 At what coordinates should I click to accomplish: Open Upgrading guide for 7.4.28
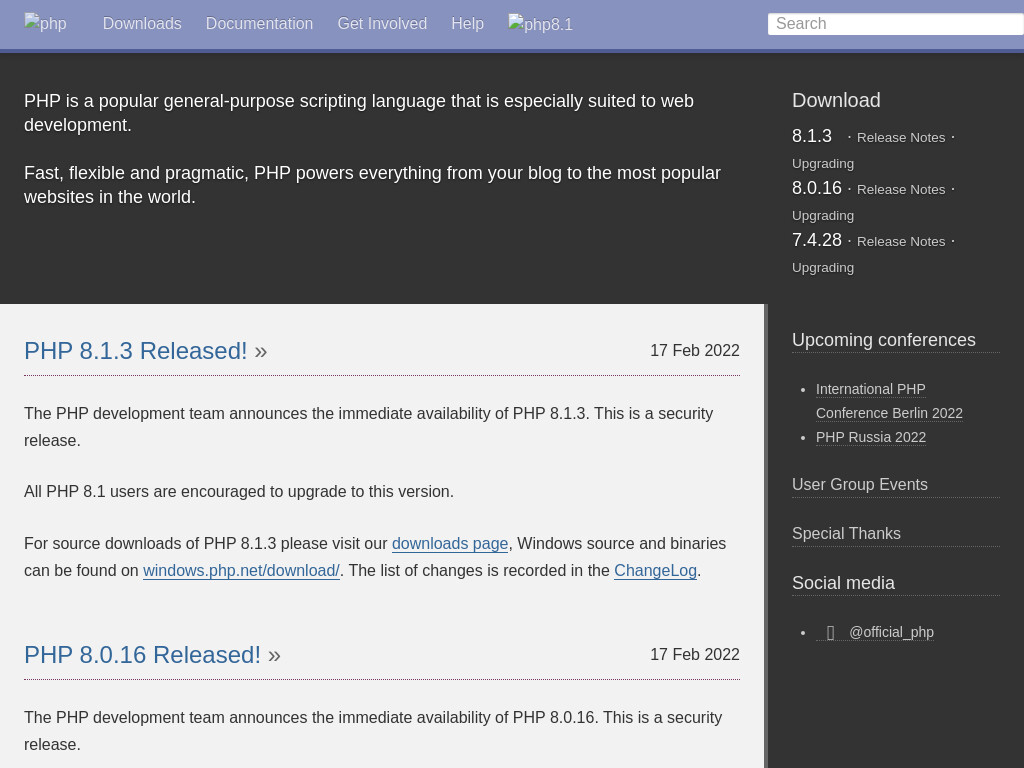point(823,268)
